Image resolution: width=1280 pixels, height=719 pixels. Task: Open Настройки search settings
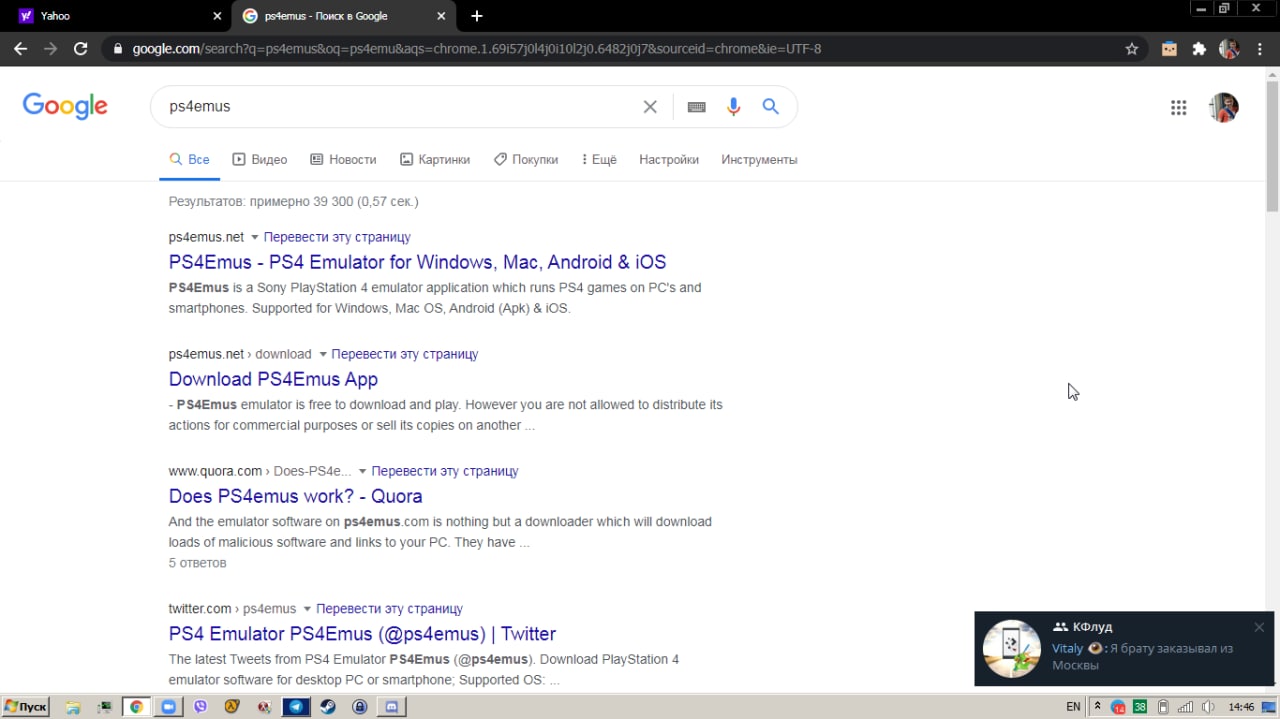pyautogui.click(x=669, y=160)
